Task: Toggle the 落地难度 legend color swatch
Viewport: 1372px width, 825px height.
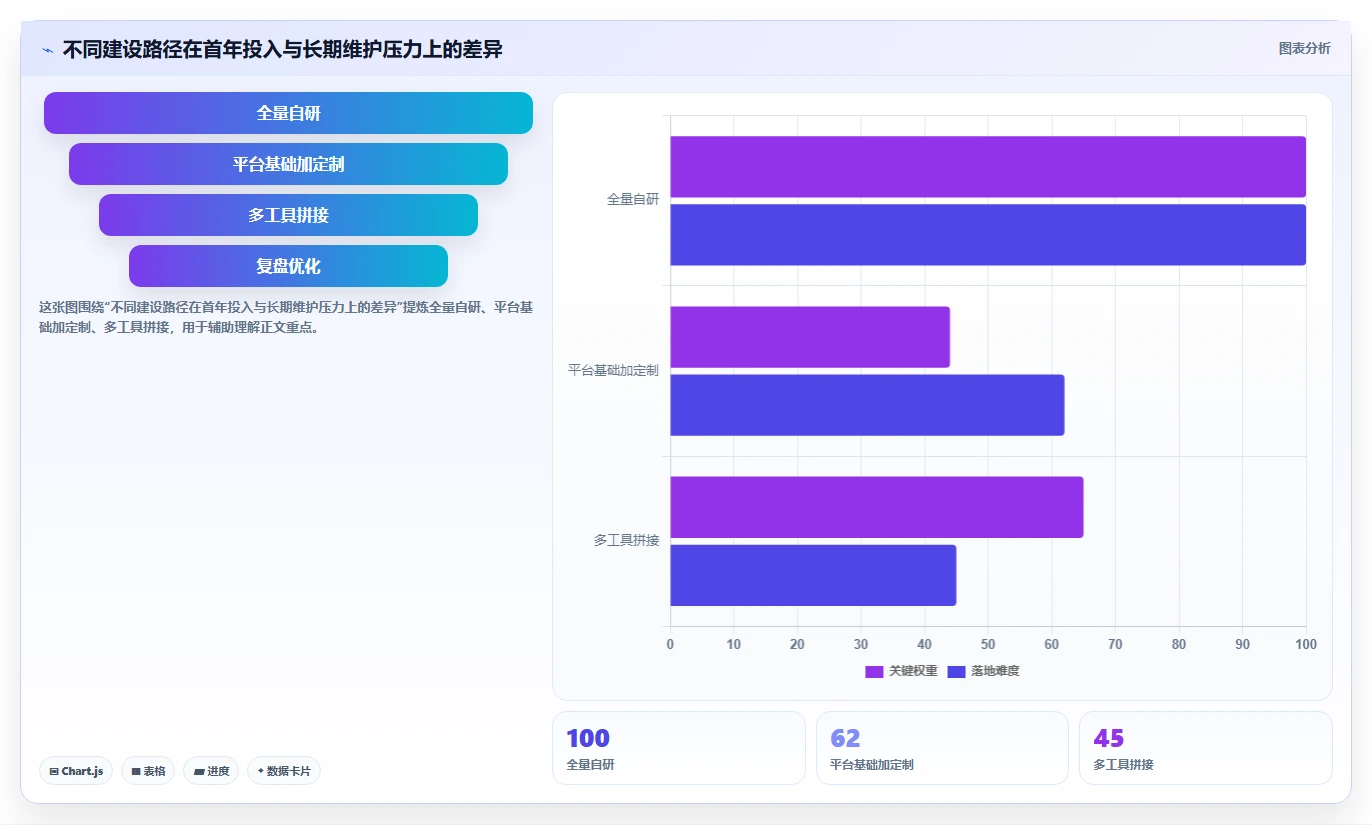Action: pyautogui.click(x=956, y=671)
